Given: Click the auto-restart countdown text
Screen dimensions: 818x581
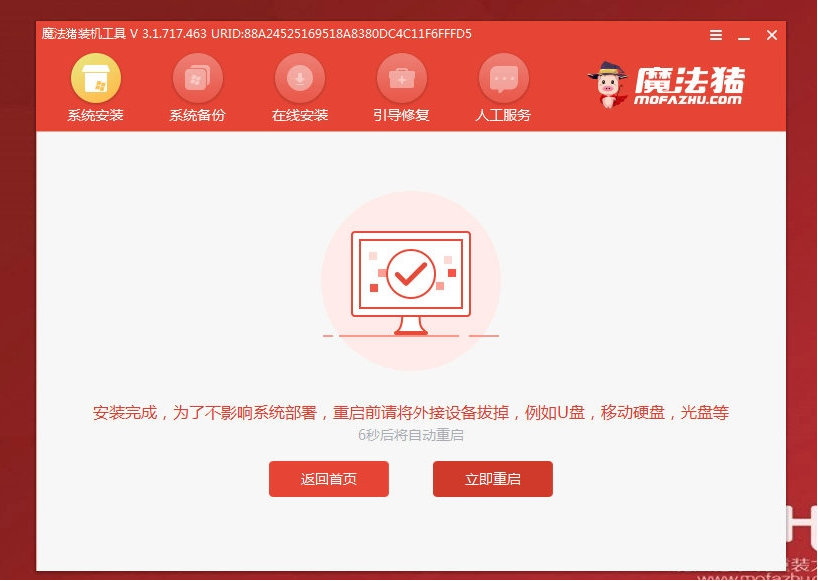Looking at the screenshot, I should click(x=411, y=435).
